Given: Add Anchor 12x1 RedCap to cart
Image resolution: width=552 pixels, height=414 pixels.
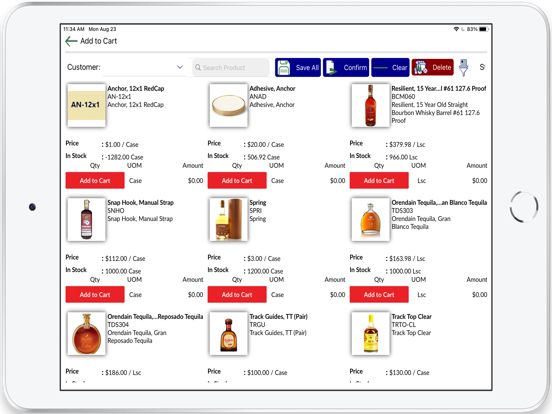Looking at the screenshot, I should point(95,180).
